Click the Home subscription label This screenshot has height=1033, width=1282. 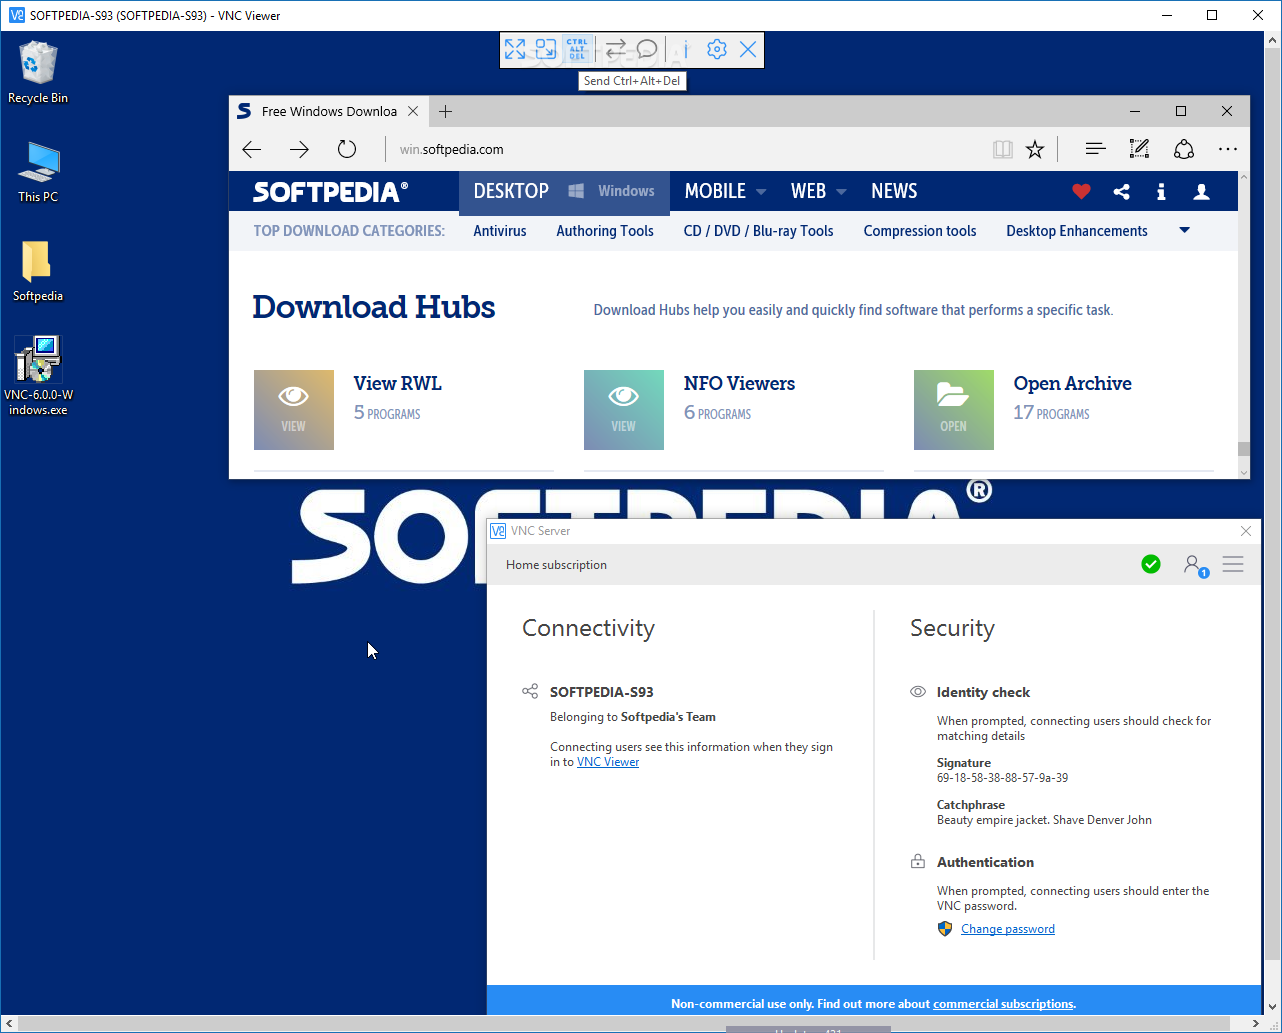click(x=556, y=565)
